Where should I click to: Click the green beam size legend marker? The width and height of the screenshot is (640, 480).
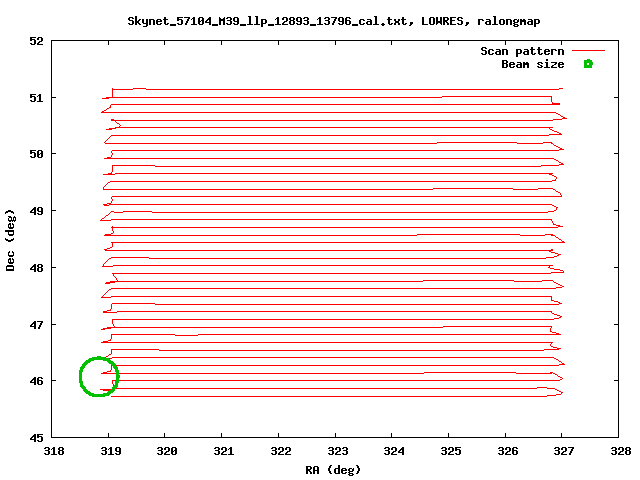click(588, 64)
